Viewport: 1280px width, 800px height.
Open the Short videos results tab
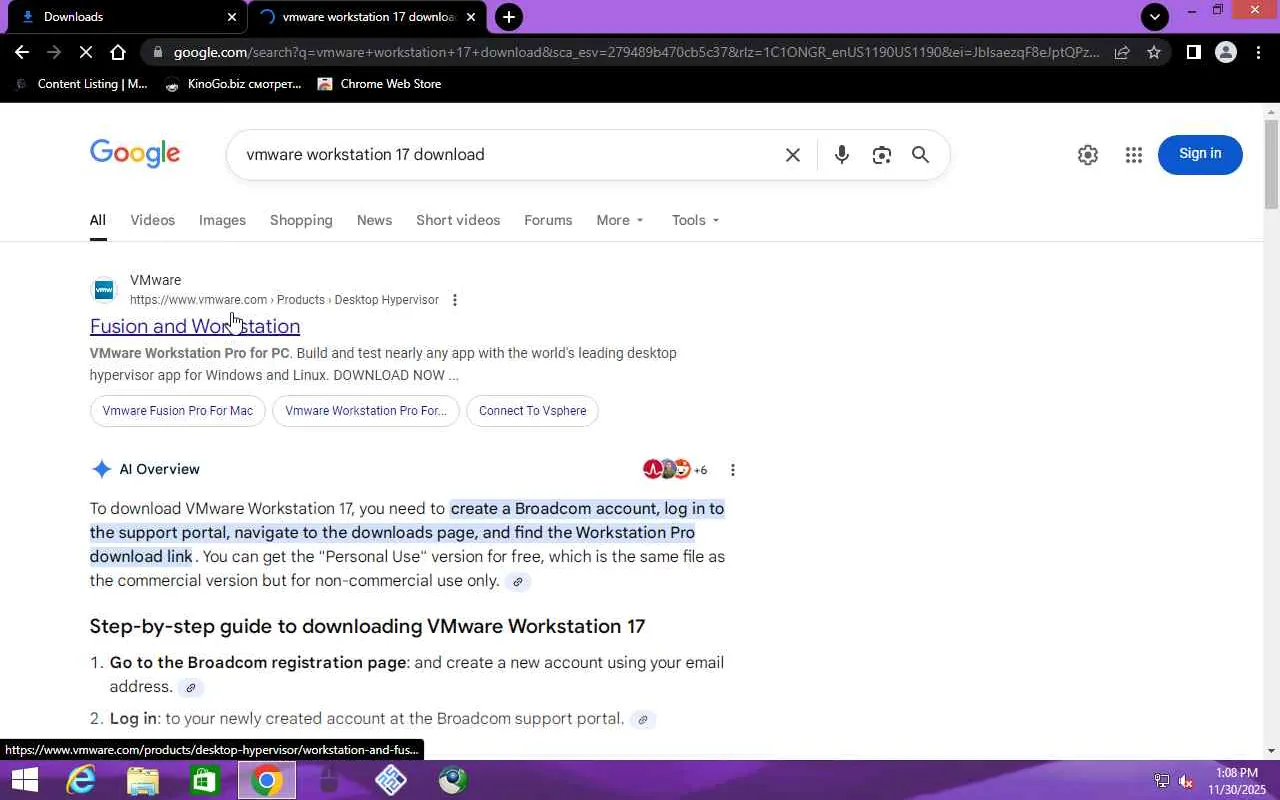point(458,220)
